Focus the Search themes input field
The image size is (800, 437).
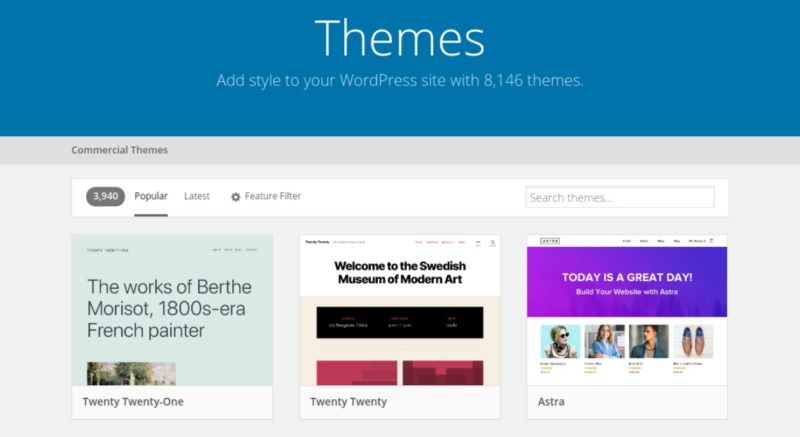[620, 197]
